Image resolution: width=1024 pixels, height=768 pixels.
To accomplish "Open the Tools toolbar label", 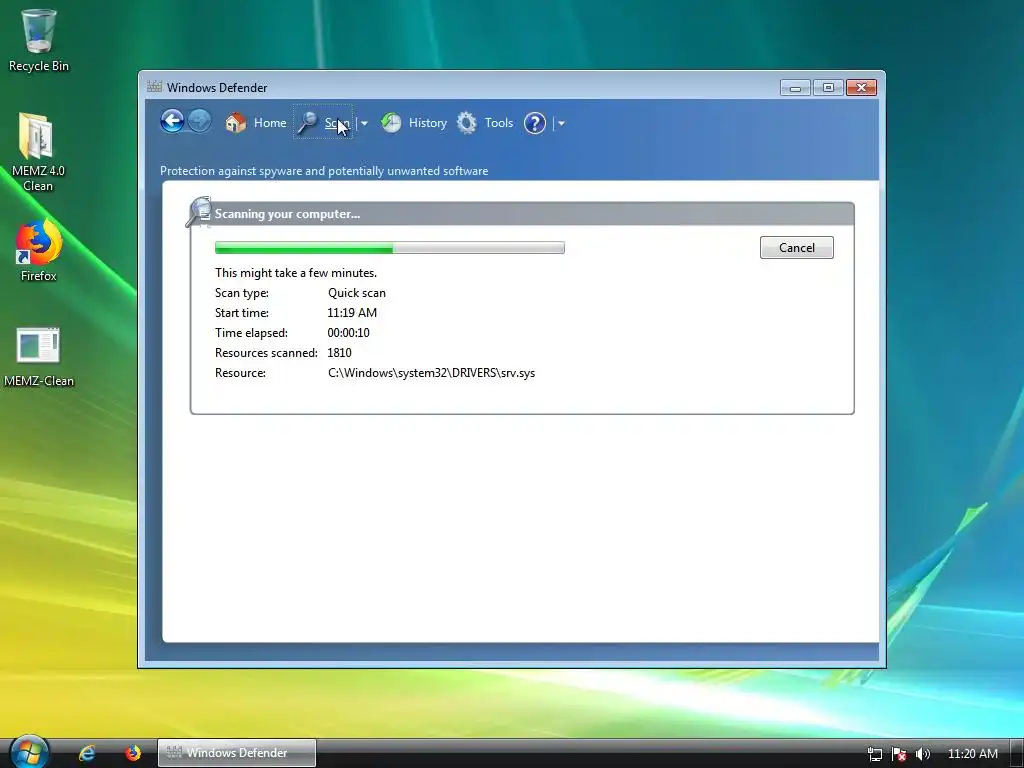I will [499, 123].
